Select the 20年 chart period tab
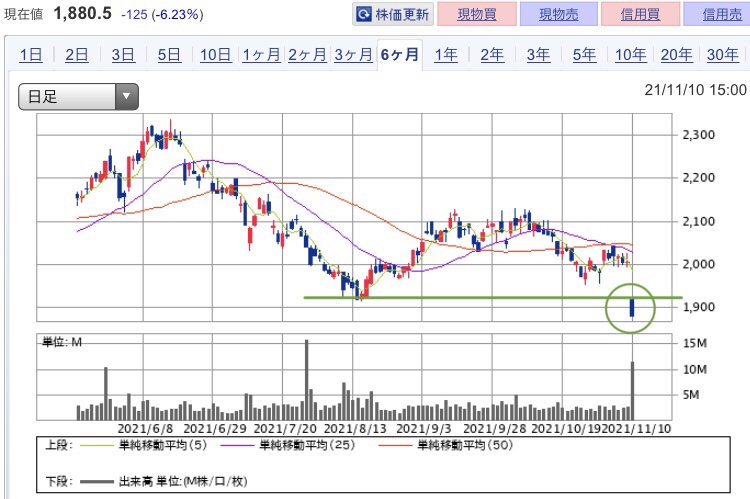Viewport: 750px width, 499px height. point(676,55)
